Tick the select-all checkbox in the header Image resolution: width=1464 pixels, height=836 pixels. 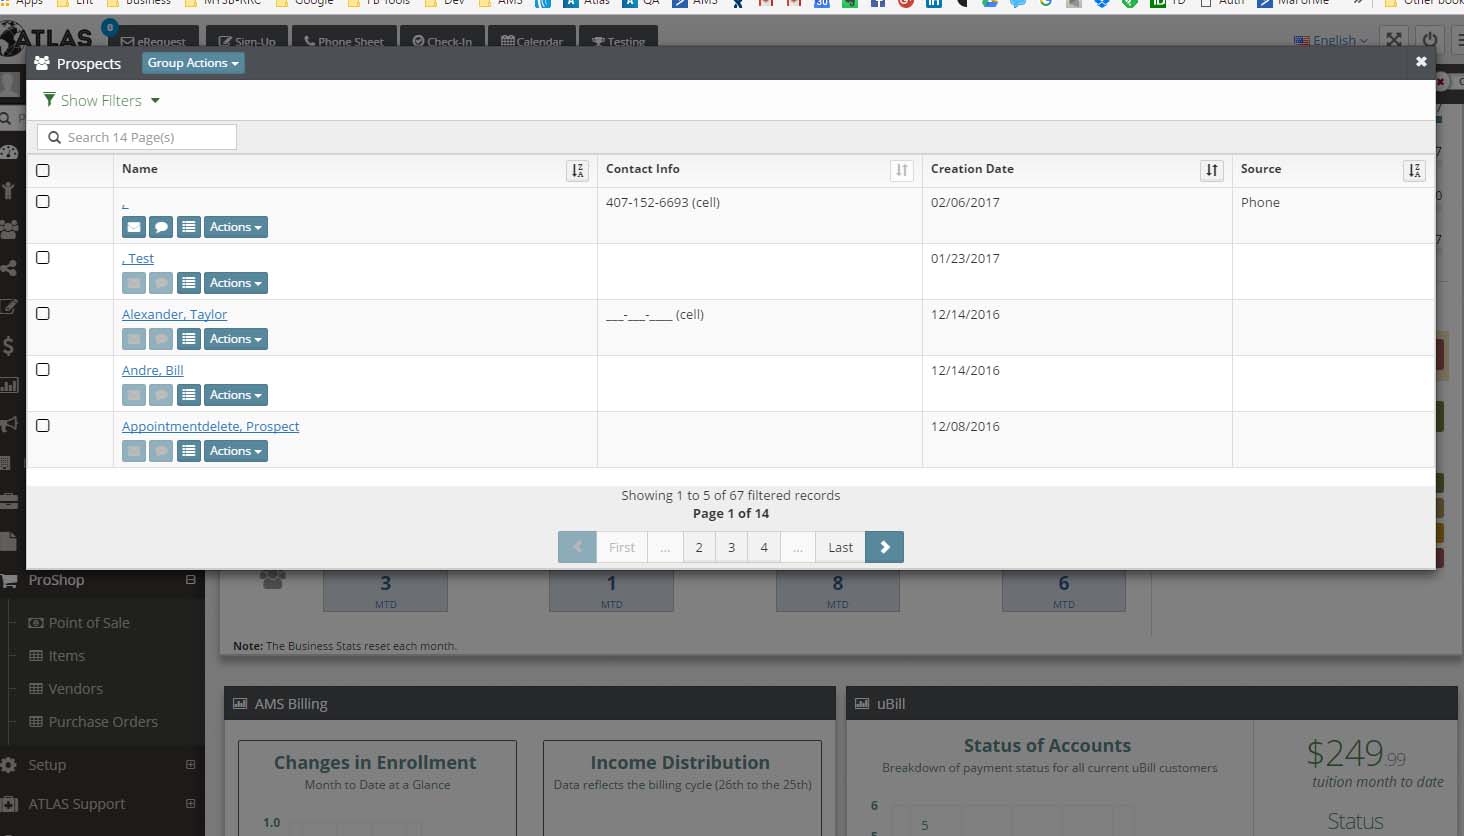43,171
